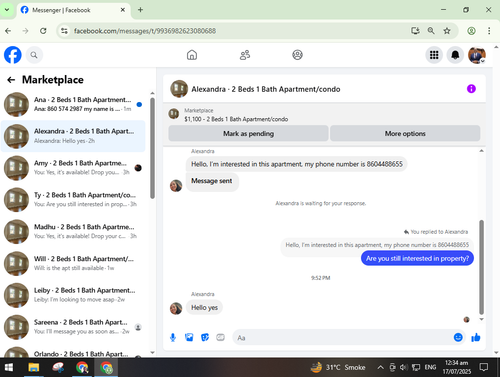
Task: Open the Facebook search magnifier
Action: tap(34, 55)
